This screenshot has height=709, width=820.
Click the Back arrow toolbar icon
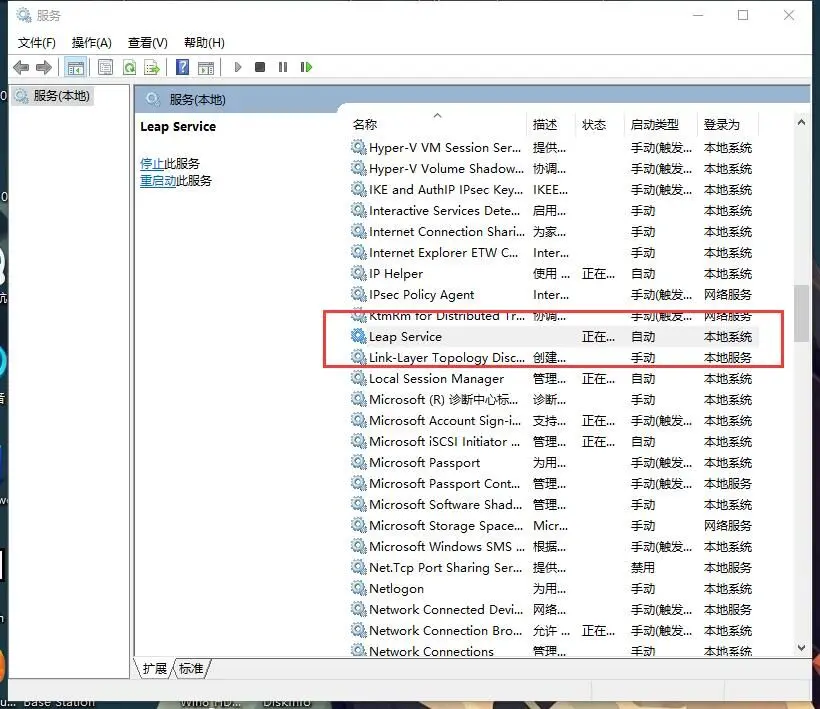tap(21, 67)
